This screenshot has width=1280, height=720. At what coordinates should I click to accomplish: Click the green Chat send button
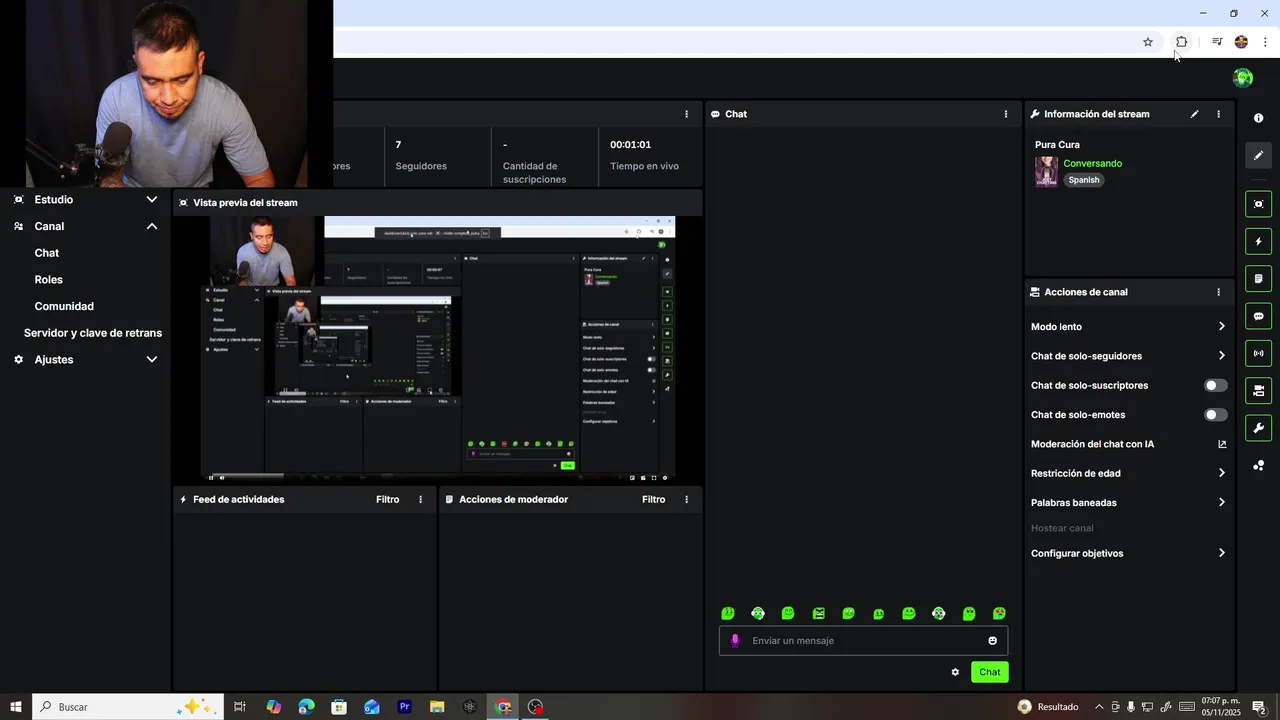click(x=989, y=672)
